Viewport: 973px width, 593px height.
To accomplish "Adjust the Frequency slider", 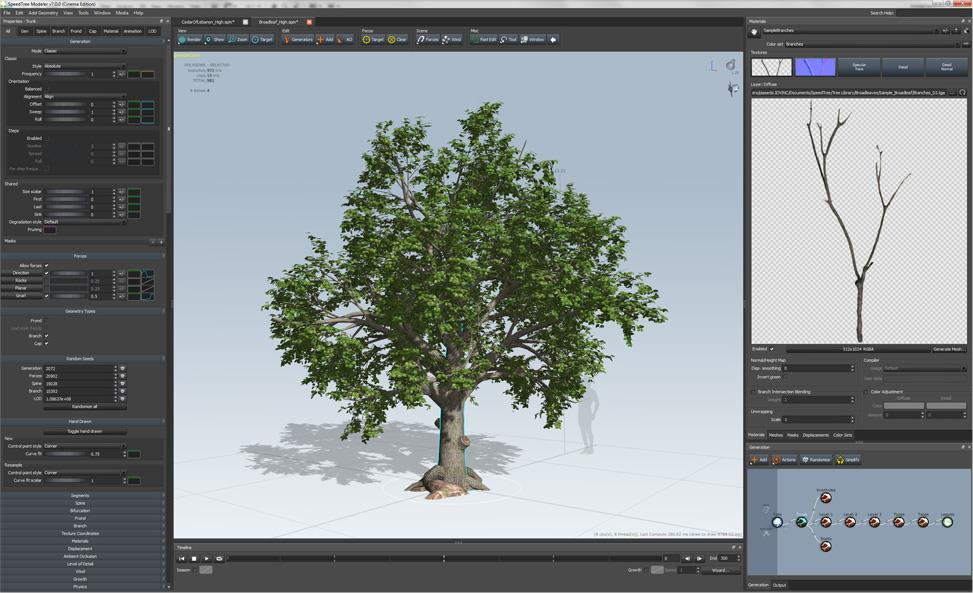I will [65, 74].
